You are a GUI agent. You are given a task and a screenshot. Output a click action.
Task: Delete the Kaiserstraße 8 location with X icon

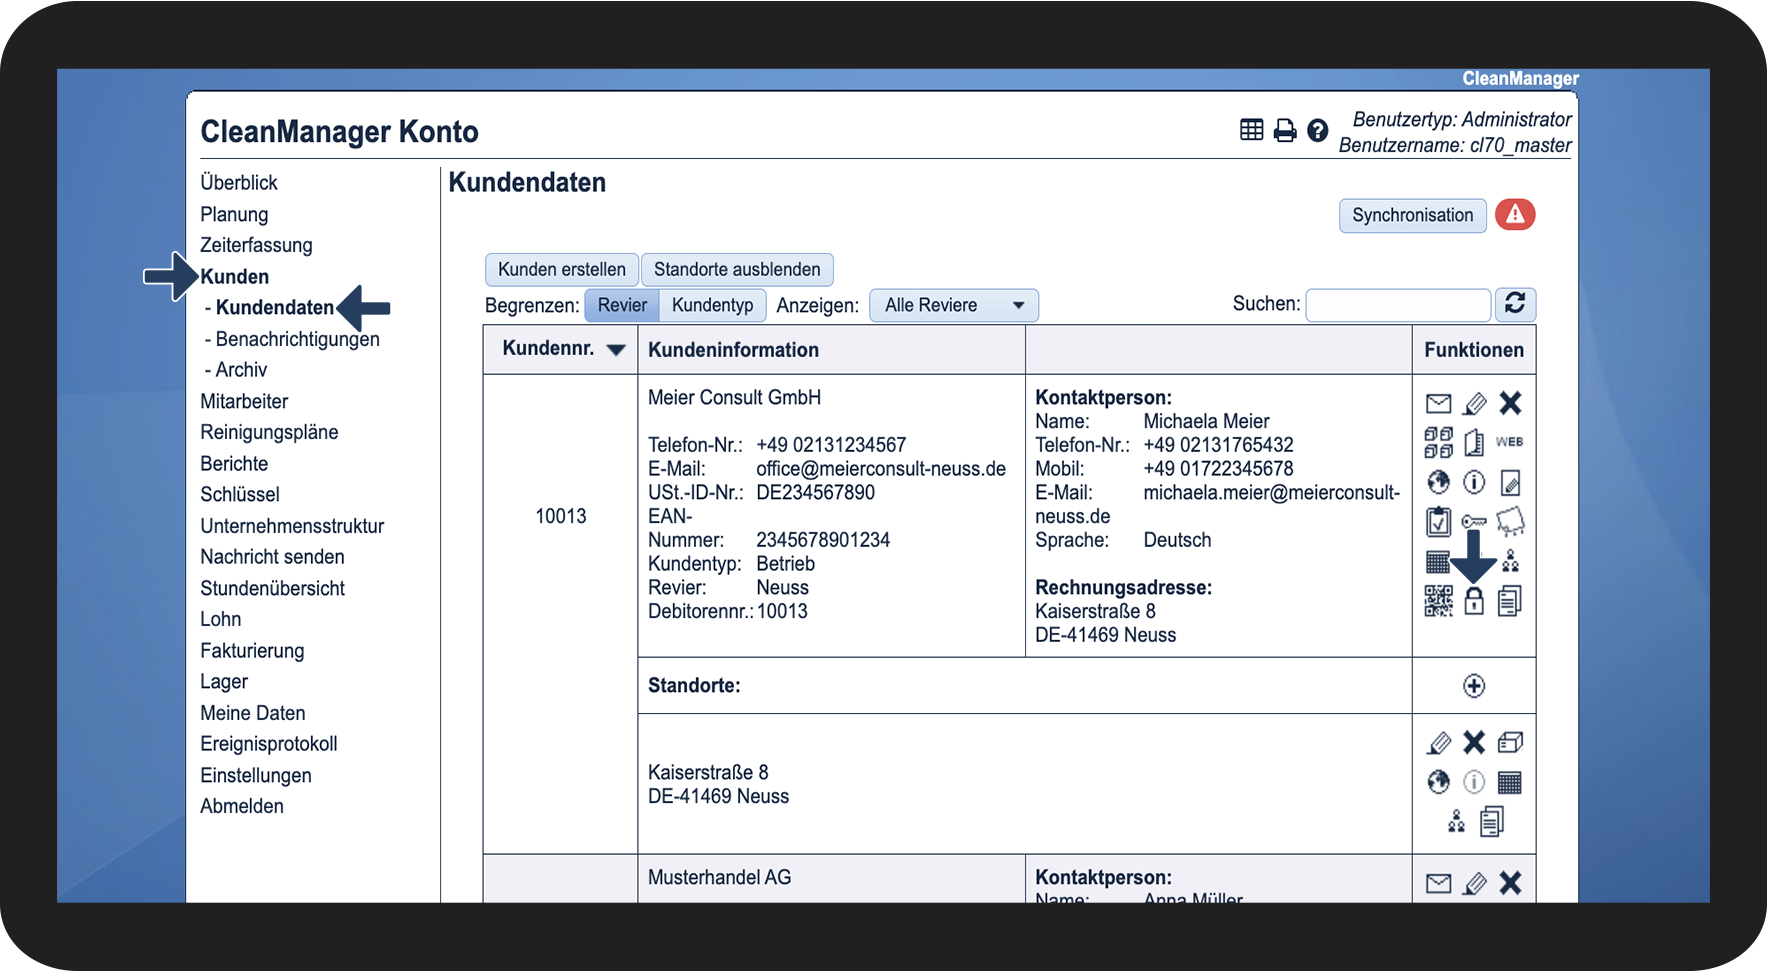pyautogui.click(x=1474, y=742)
